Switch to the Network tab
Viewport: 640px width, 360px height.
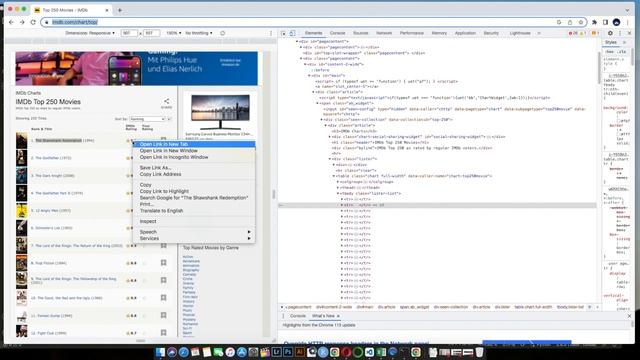(384, 33)
